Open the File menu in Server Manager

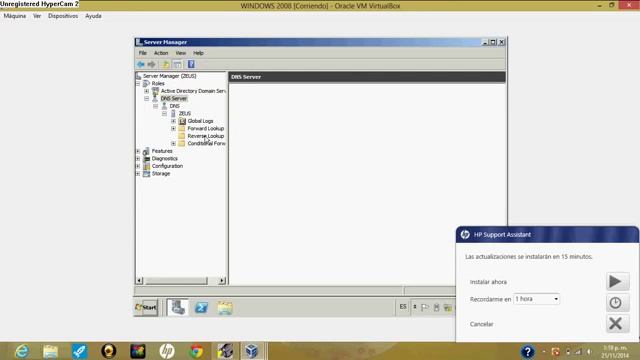click(x=142, y=53)
